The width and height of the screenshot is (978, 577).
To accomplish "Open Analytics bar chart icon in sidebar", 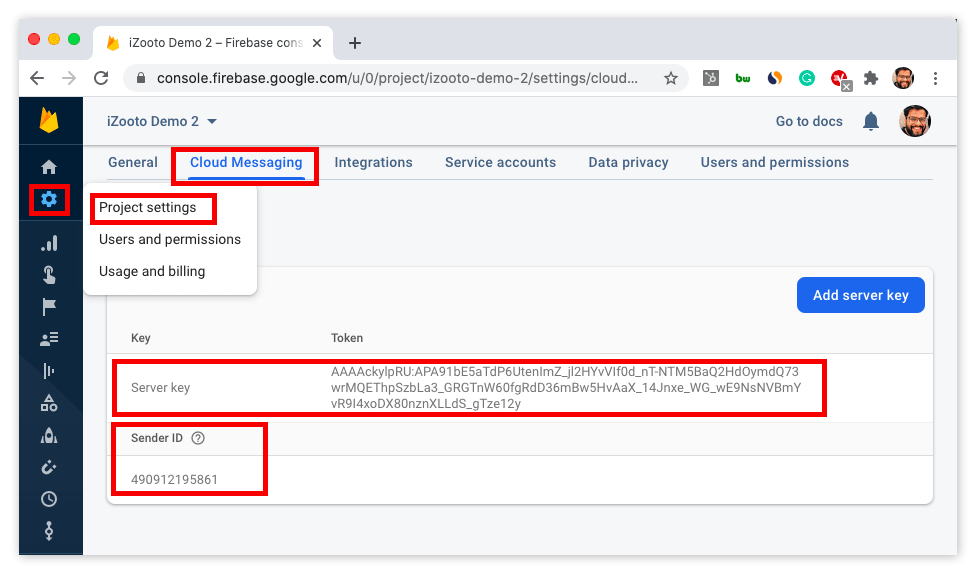I will click(x=49, y=243).
